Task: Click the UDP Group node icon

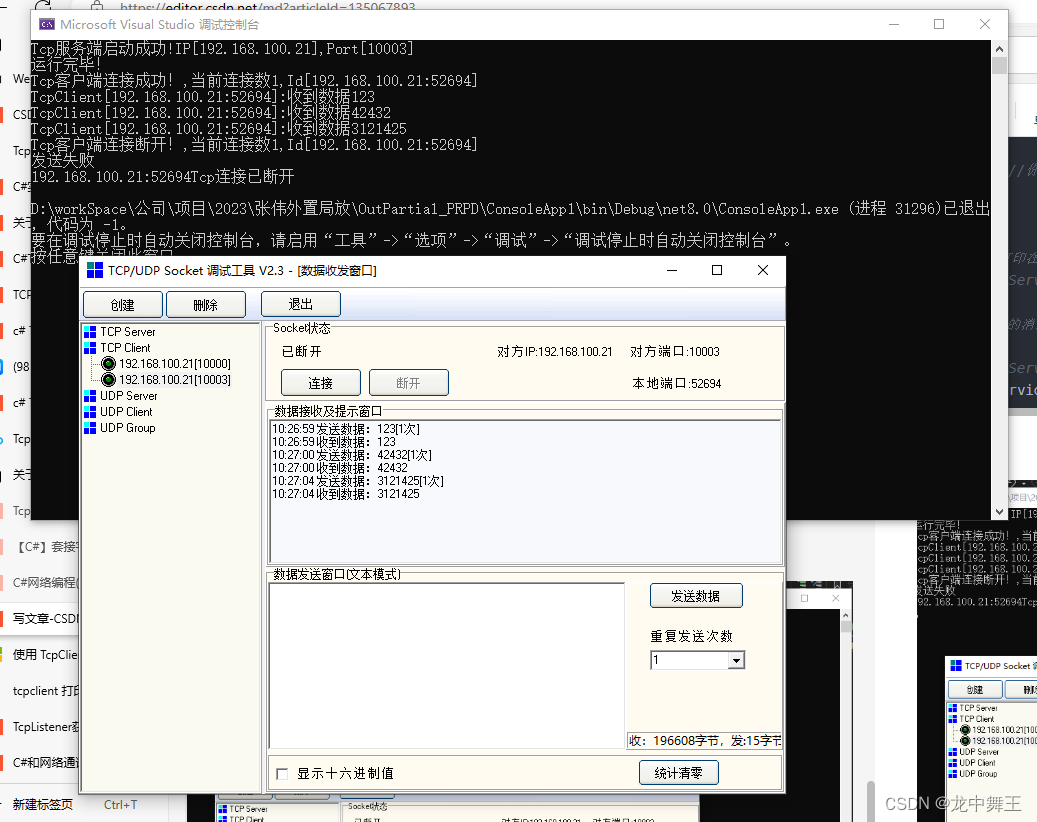Action: 90,428
